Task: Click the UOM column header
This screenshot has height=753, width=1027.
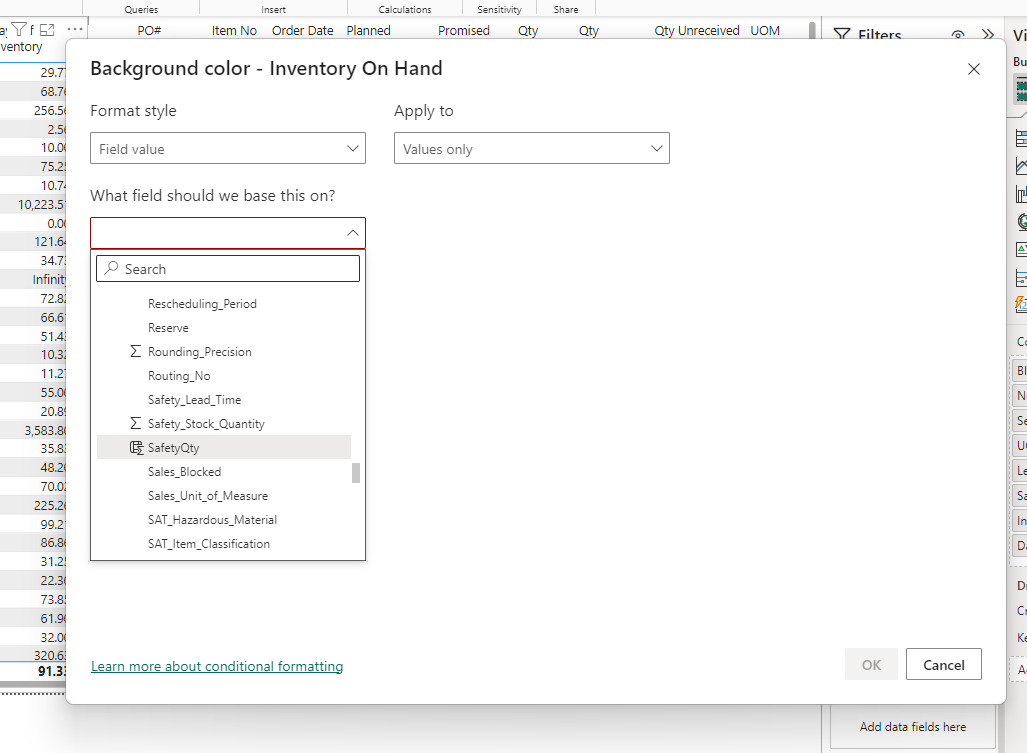Action: click(x=765, y=31)
